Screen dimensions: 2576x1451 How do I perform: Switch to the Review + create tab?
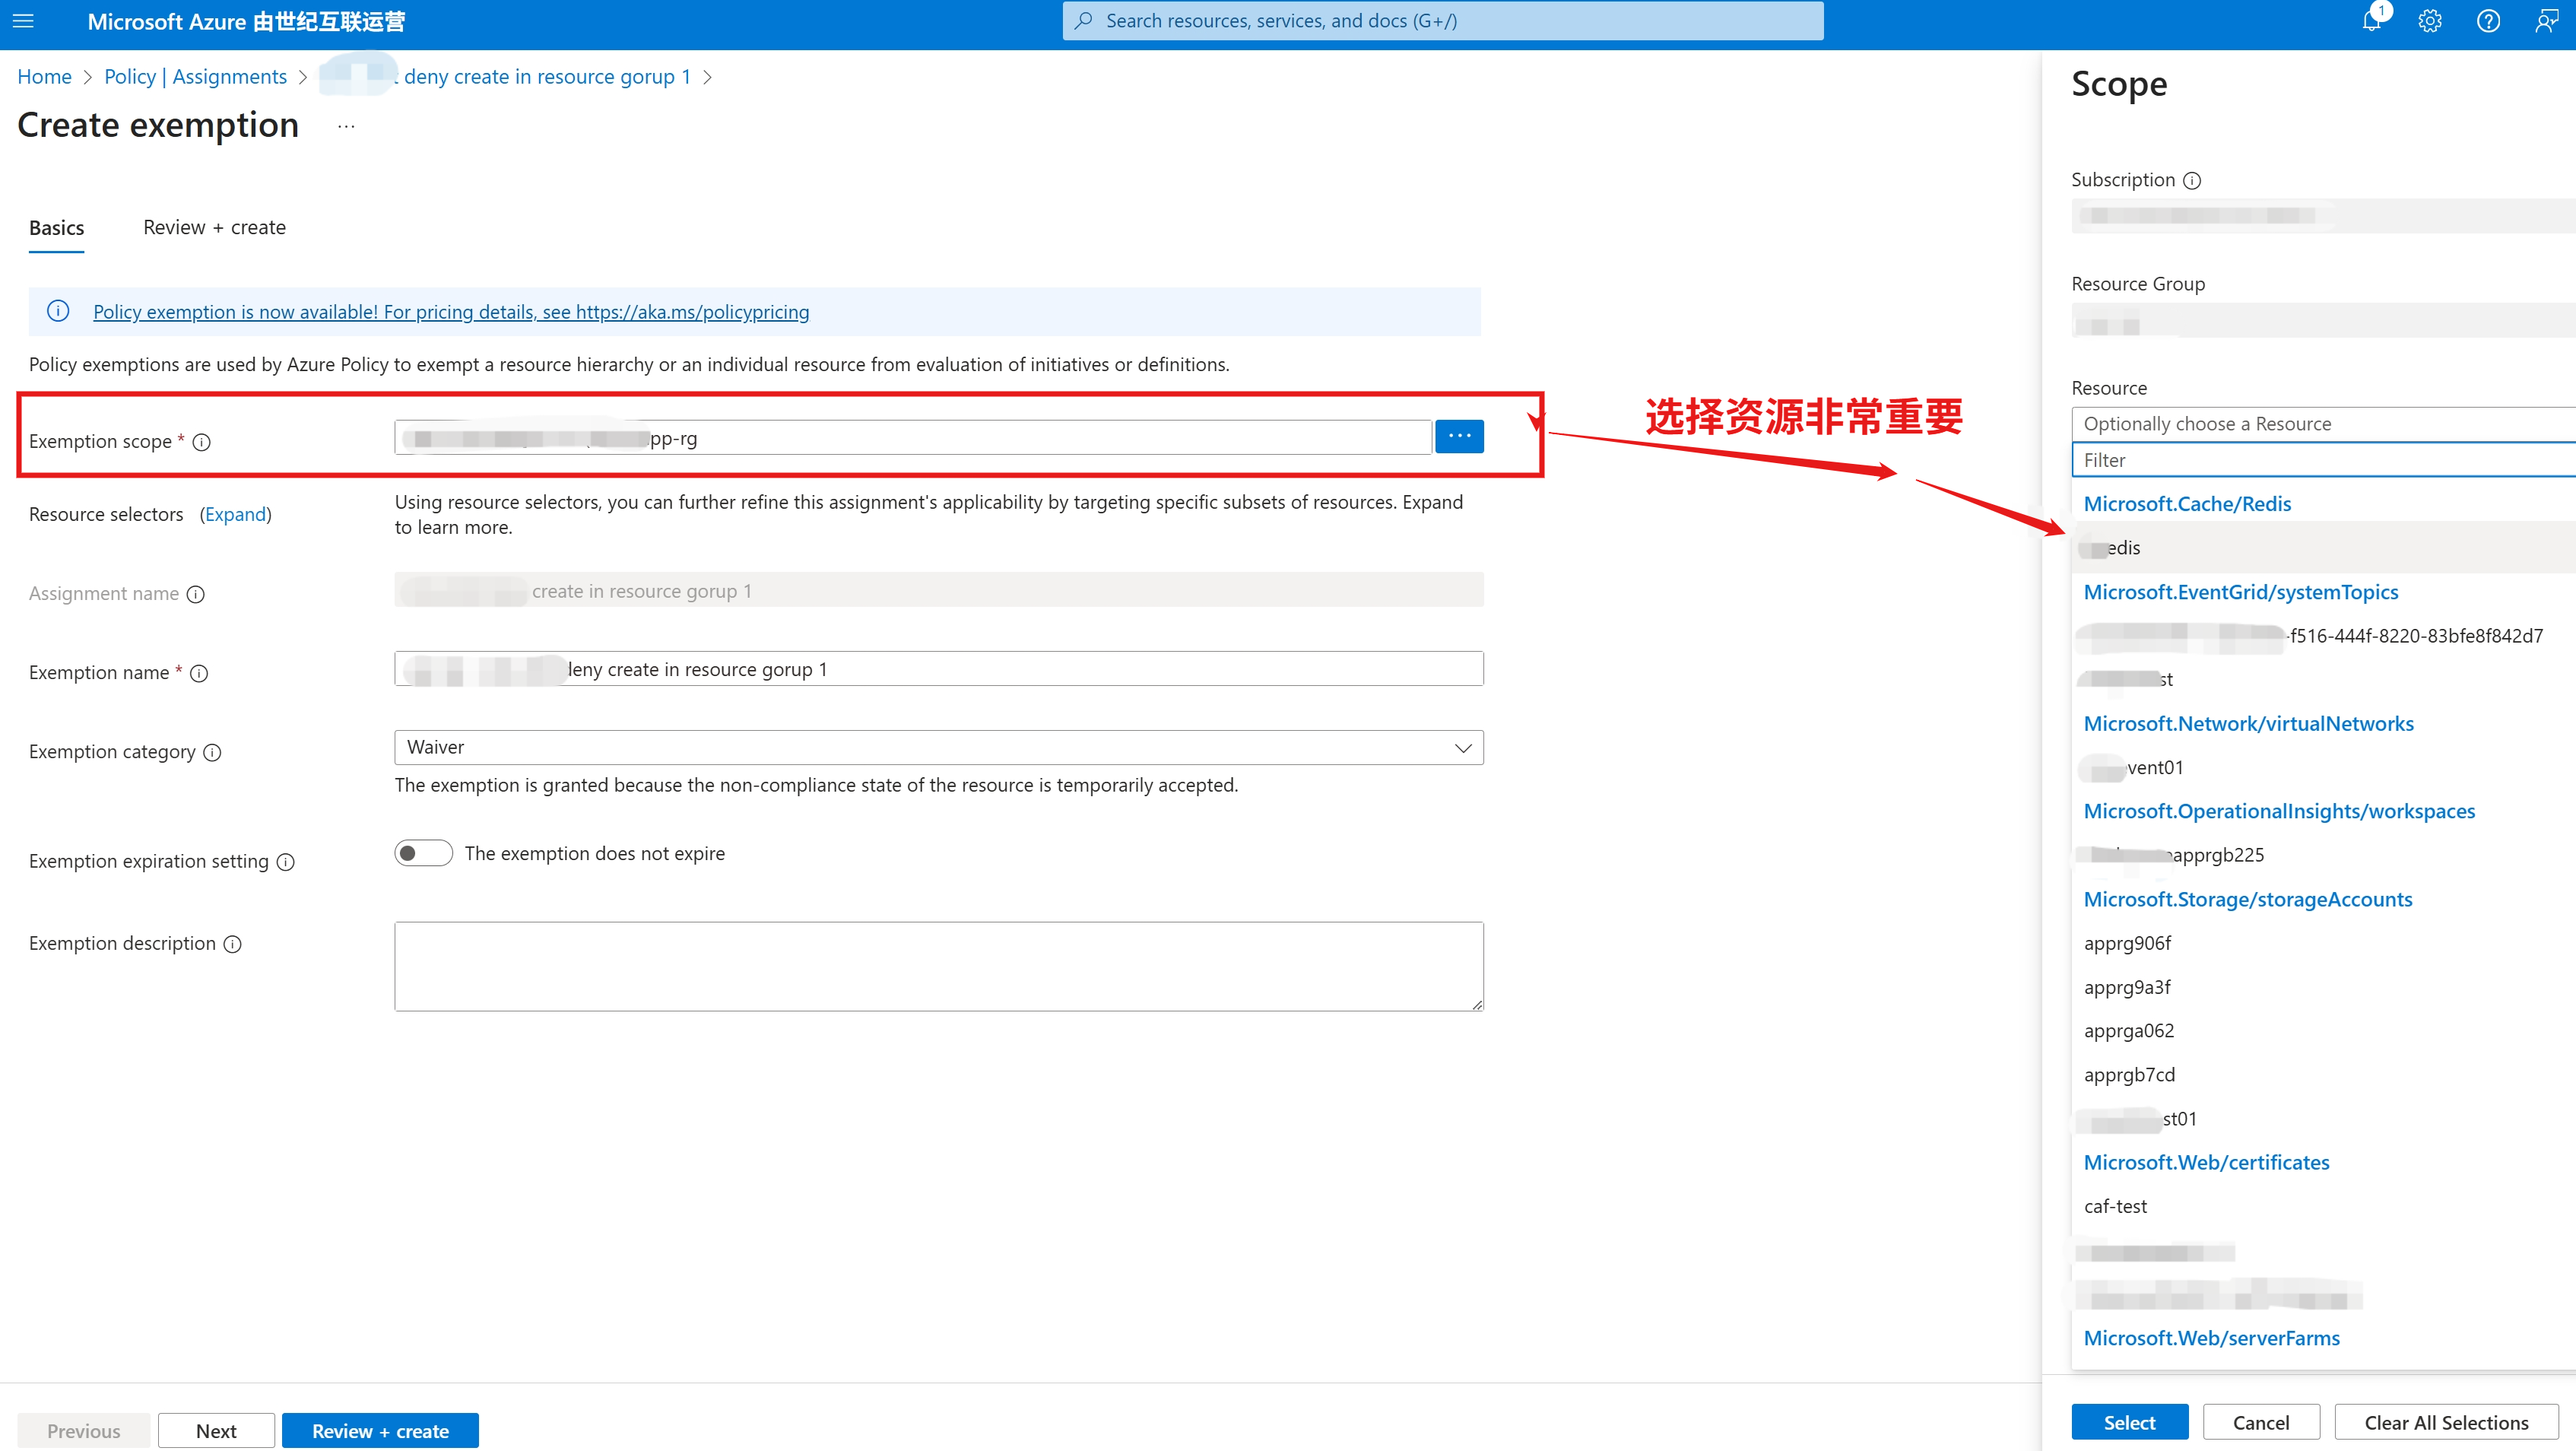(x=214, y=228)
